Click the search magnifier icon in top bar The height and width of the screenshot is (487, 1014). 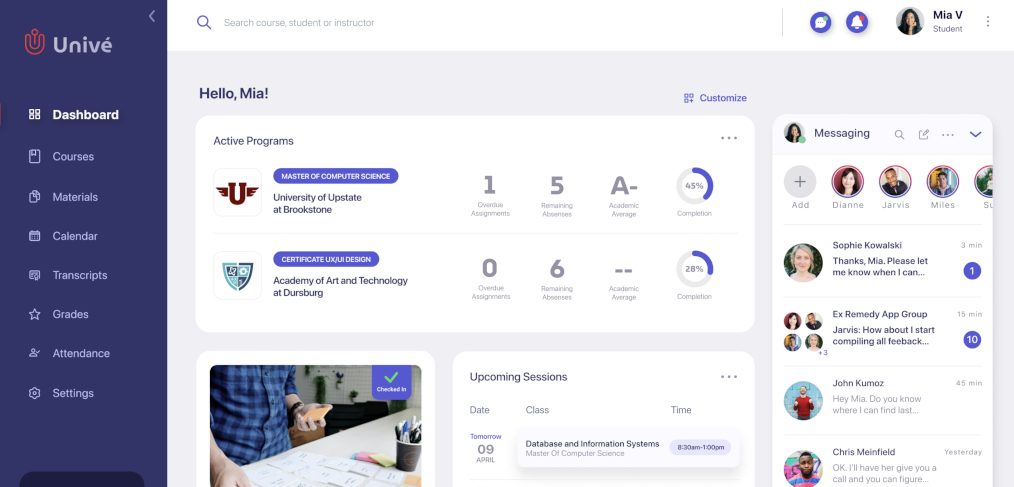pyautogui.click(x=204, y=23)
